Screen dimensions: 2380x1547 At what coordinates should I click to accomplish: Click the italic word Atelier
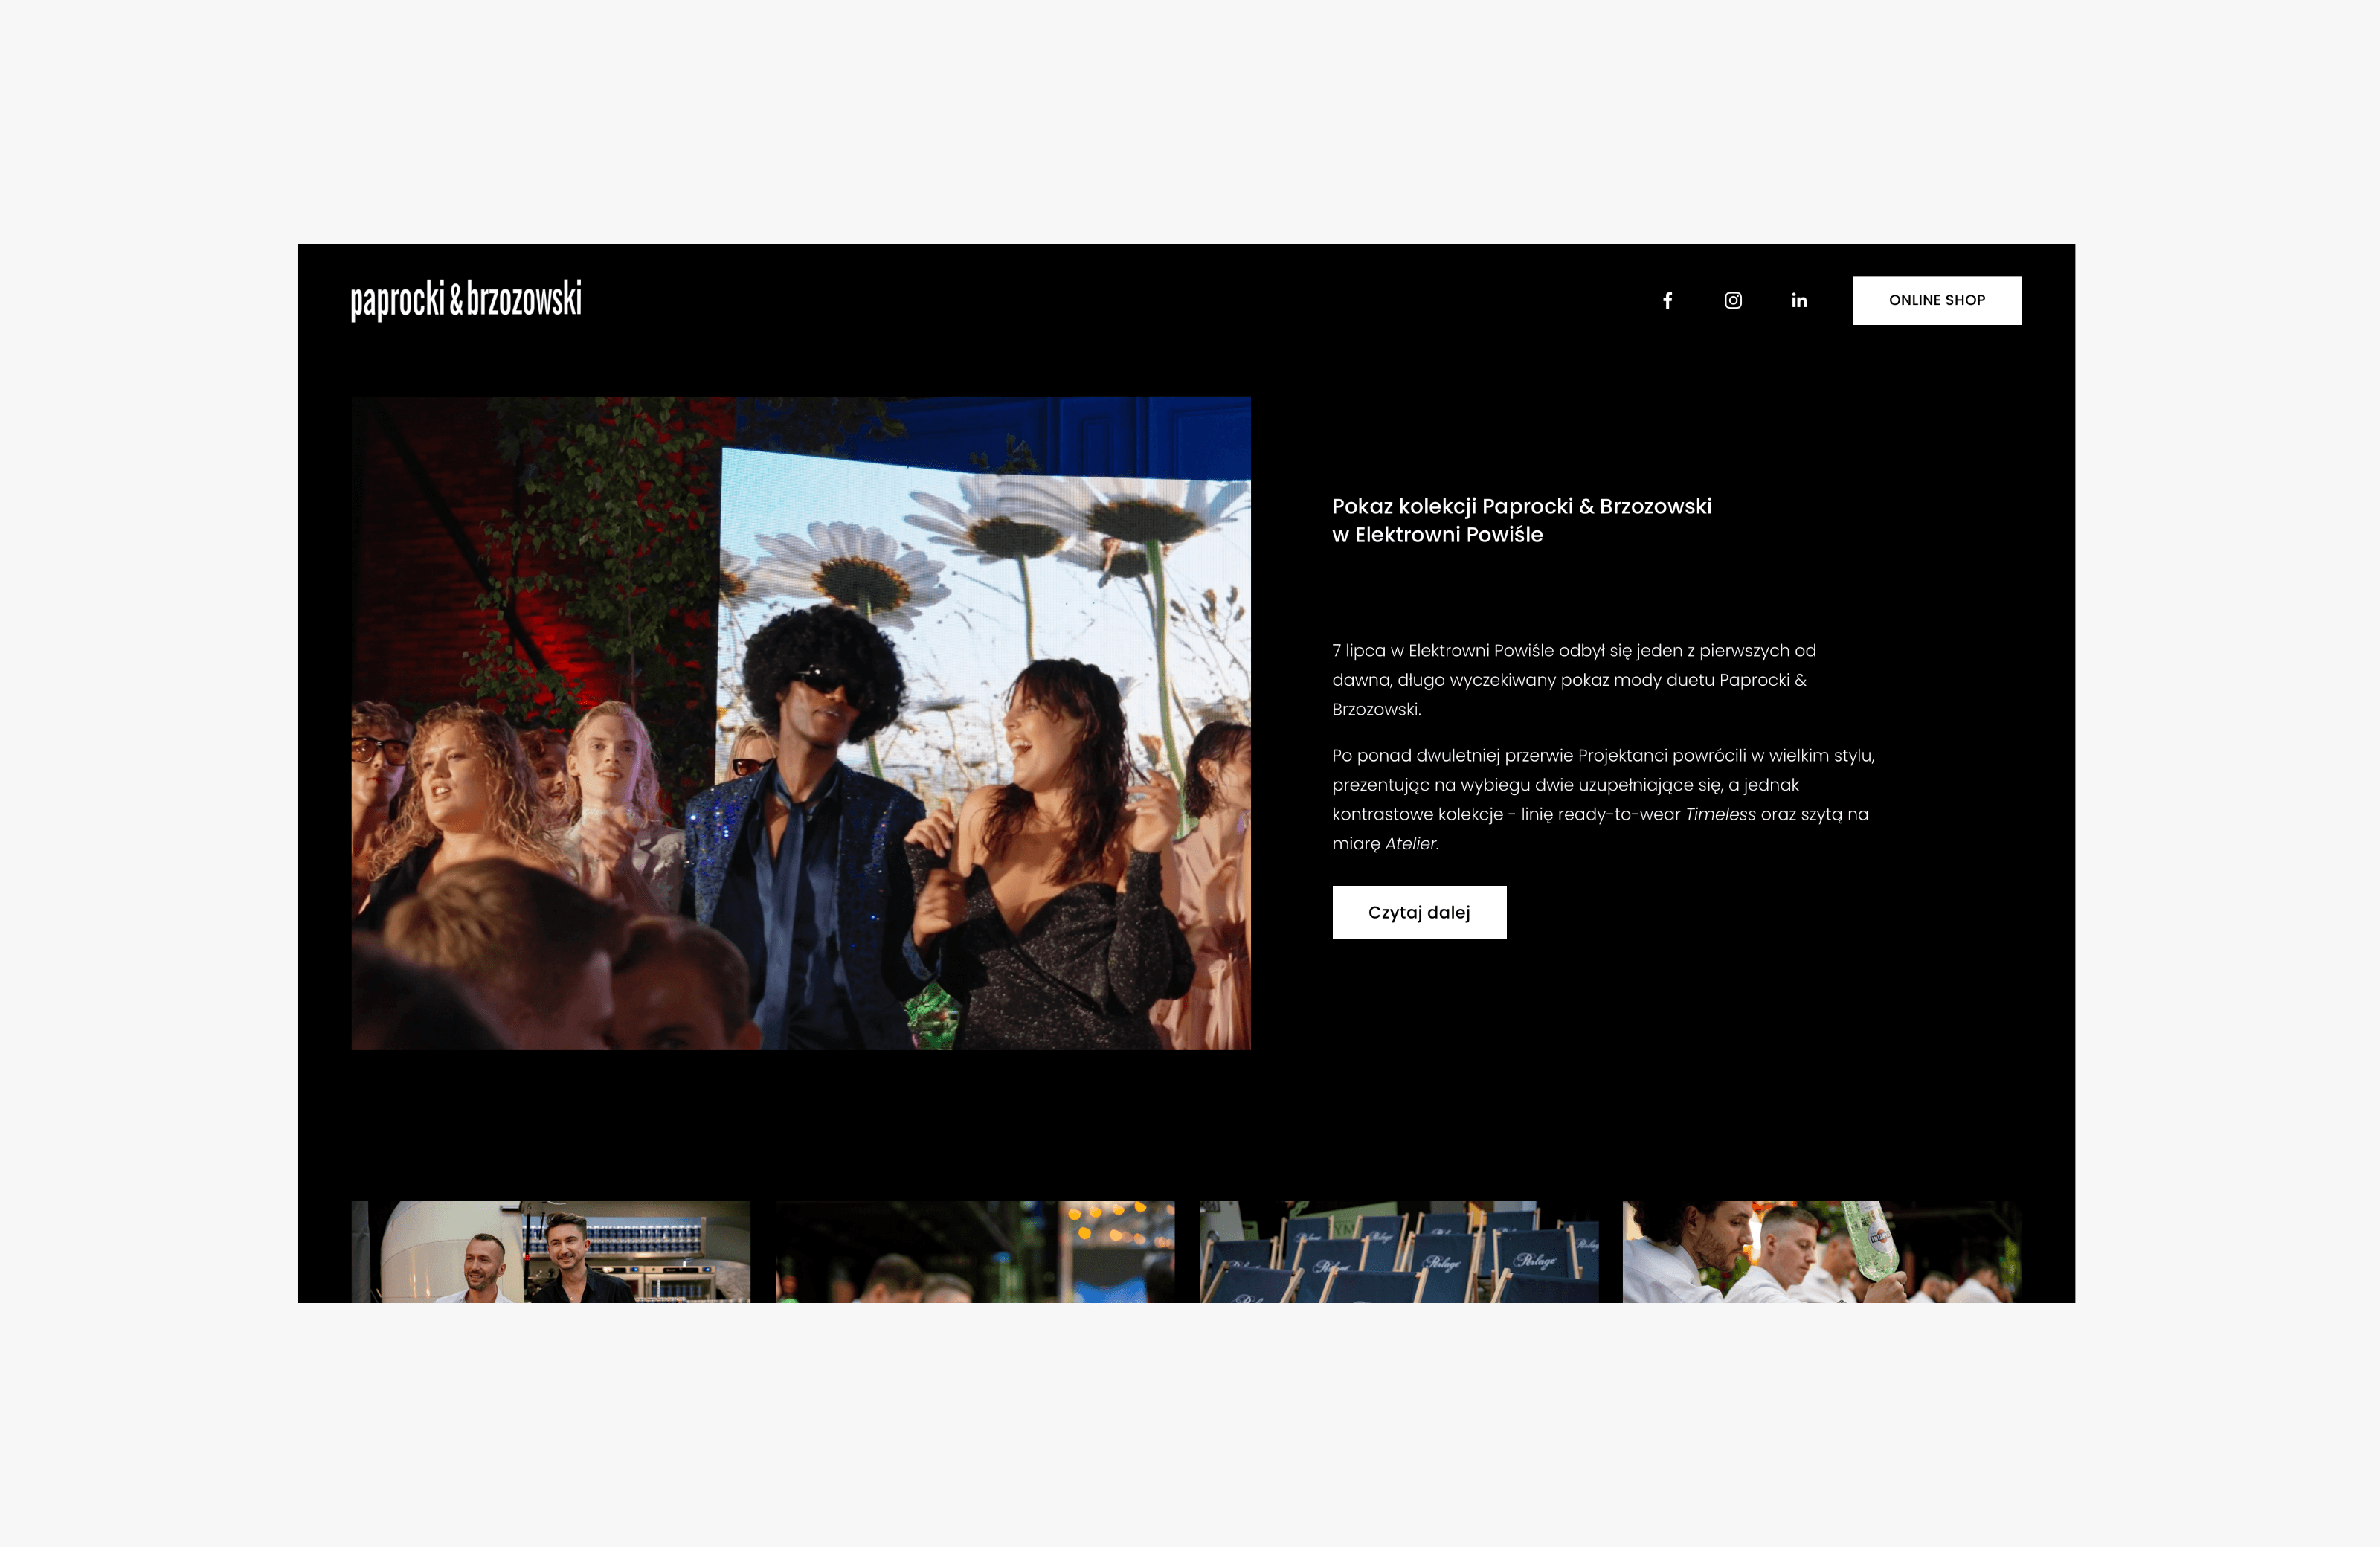[1411, 844]
